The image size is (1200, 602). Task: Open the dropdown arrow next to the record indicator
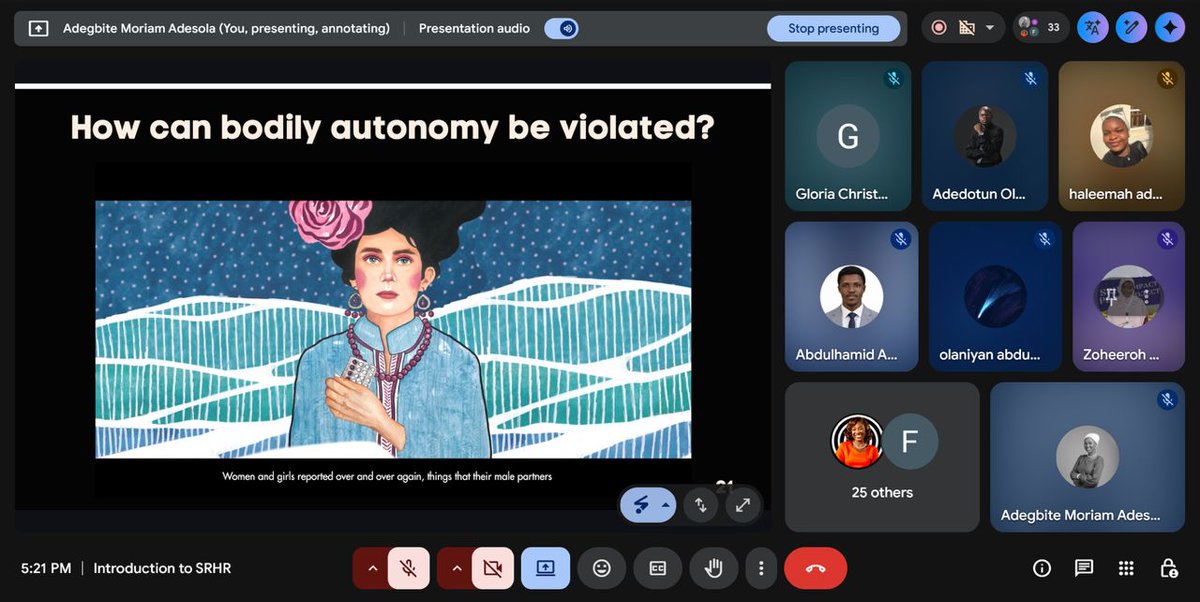coord(989,28)
